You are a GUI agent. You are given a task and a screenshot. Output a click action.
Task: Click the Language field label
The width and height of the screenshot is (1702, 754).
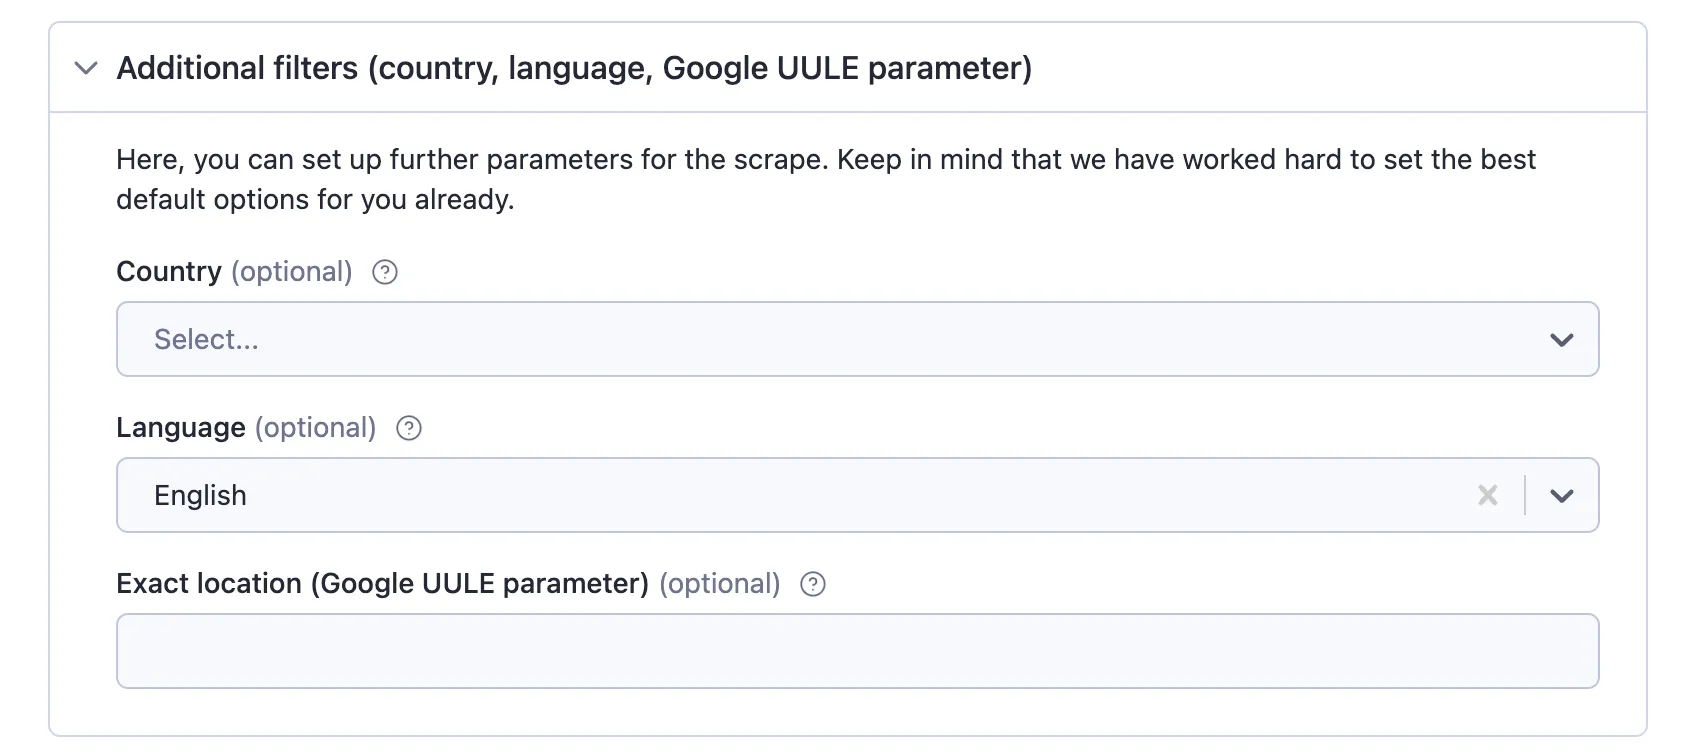(x=181, y=428)
